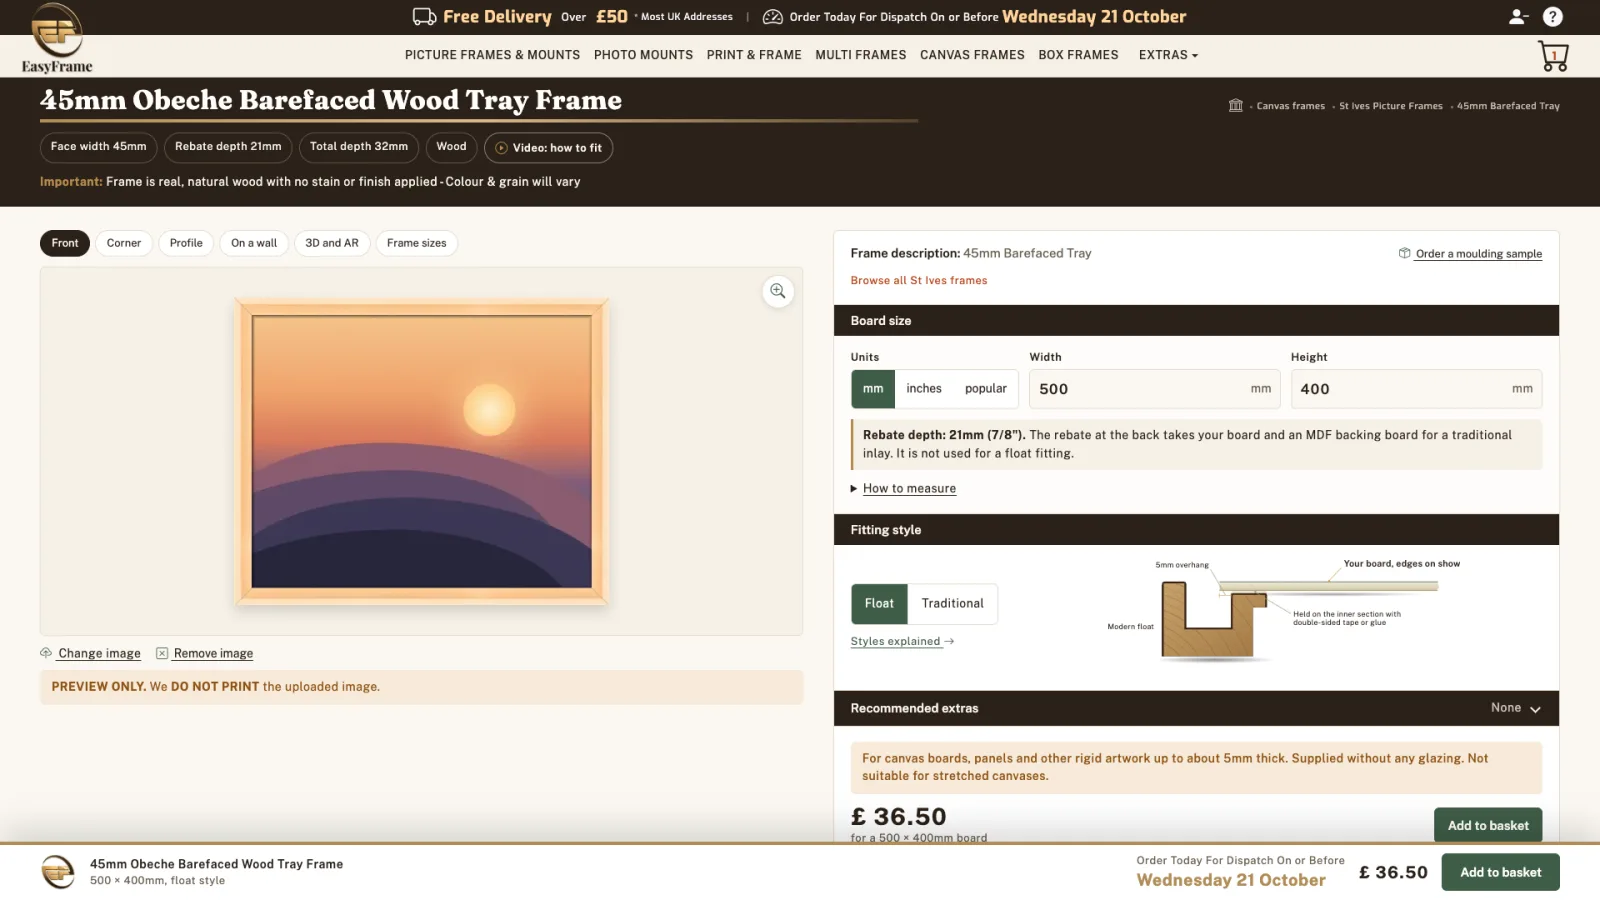Click the Styles explained arrow icon
The width and height of the screenshot is (1600, 900).
tap(949, 641)
